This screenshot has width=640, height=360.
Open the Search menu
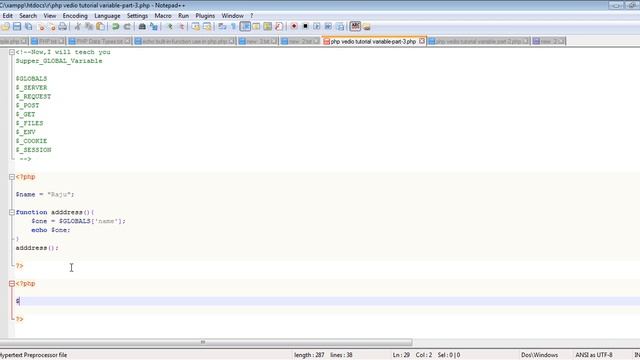point(28,16)
